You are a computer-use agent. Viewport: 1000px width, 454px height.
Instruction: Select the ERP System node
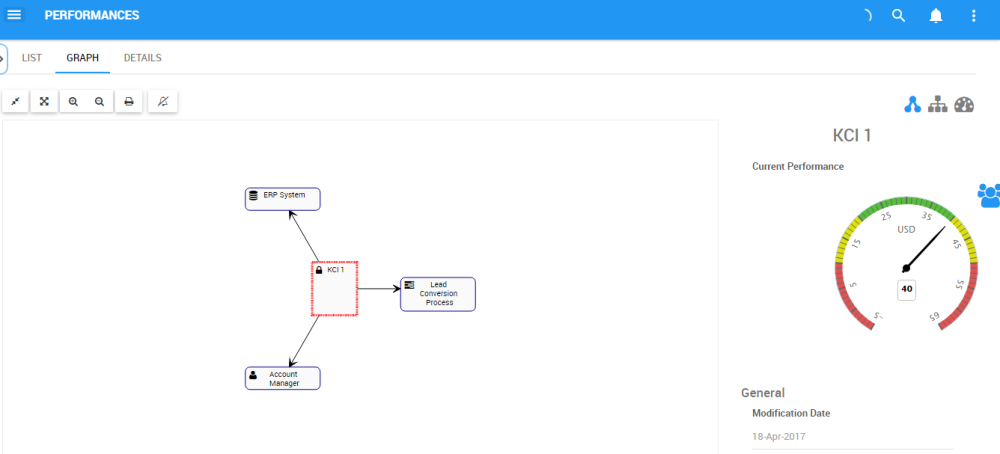pyautogui.click(x=283, y=199)
